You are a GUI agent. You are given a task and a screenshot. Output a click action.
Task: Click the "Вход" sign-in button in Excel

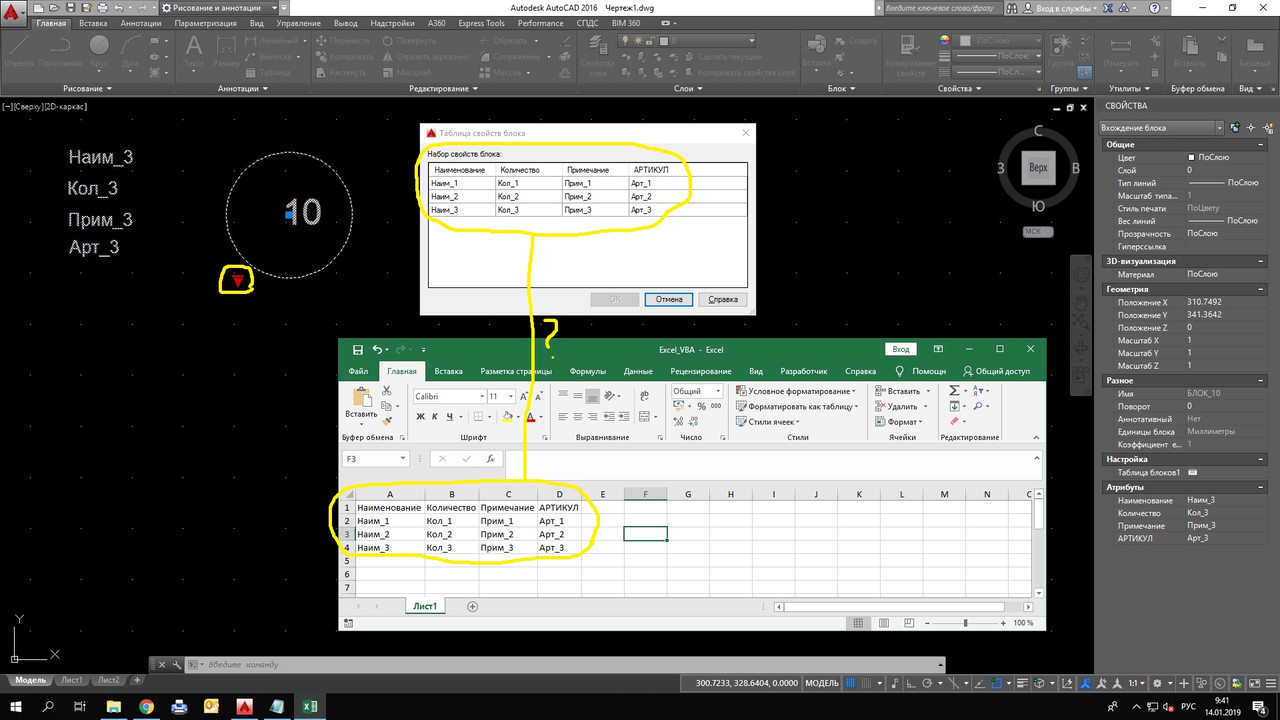(900, 349)
